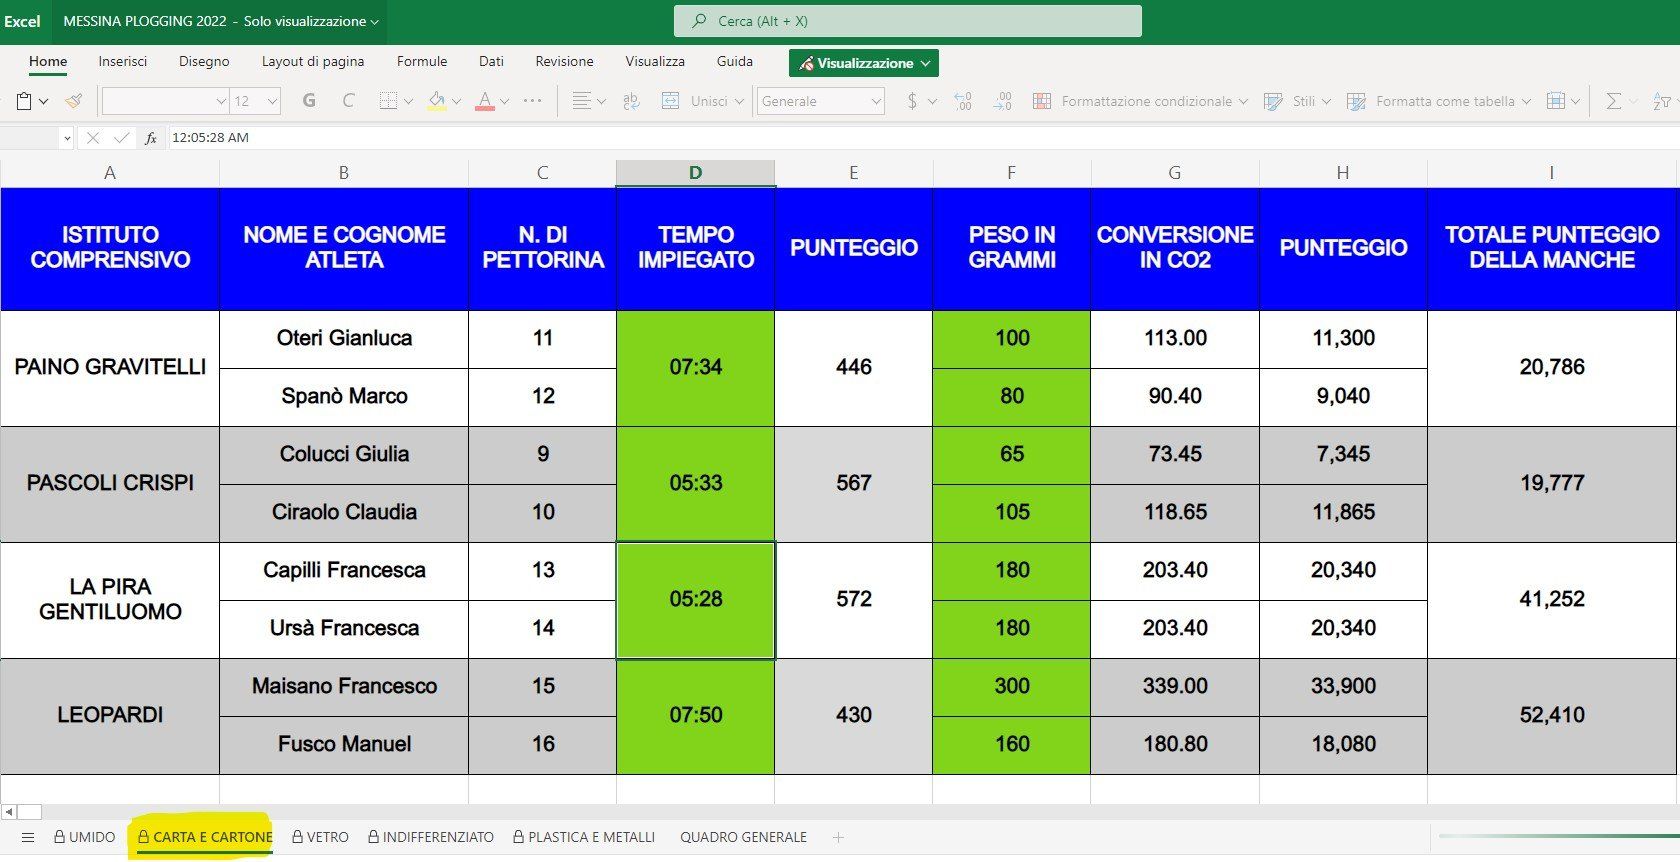The width and height of the screenshot is (1680, 862).
Task: Click the formula bar confirm checkmark icon
Action: coord(122,138)
